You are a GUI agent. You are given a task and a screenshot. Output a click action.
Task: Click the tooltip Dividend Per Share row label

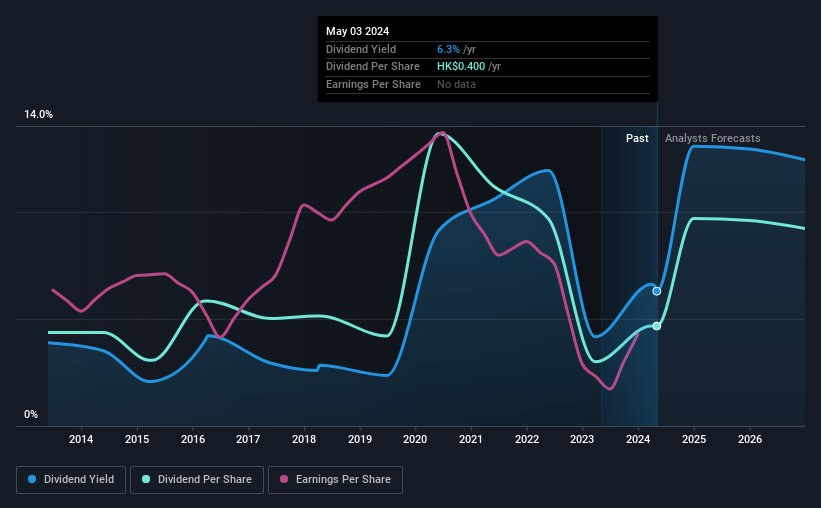(x=373, y=67)
